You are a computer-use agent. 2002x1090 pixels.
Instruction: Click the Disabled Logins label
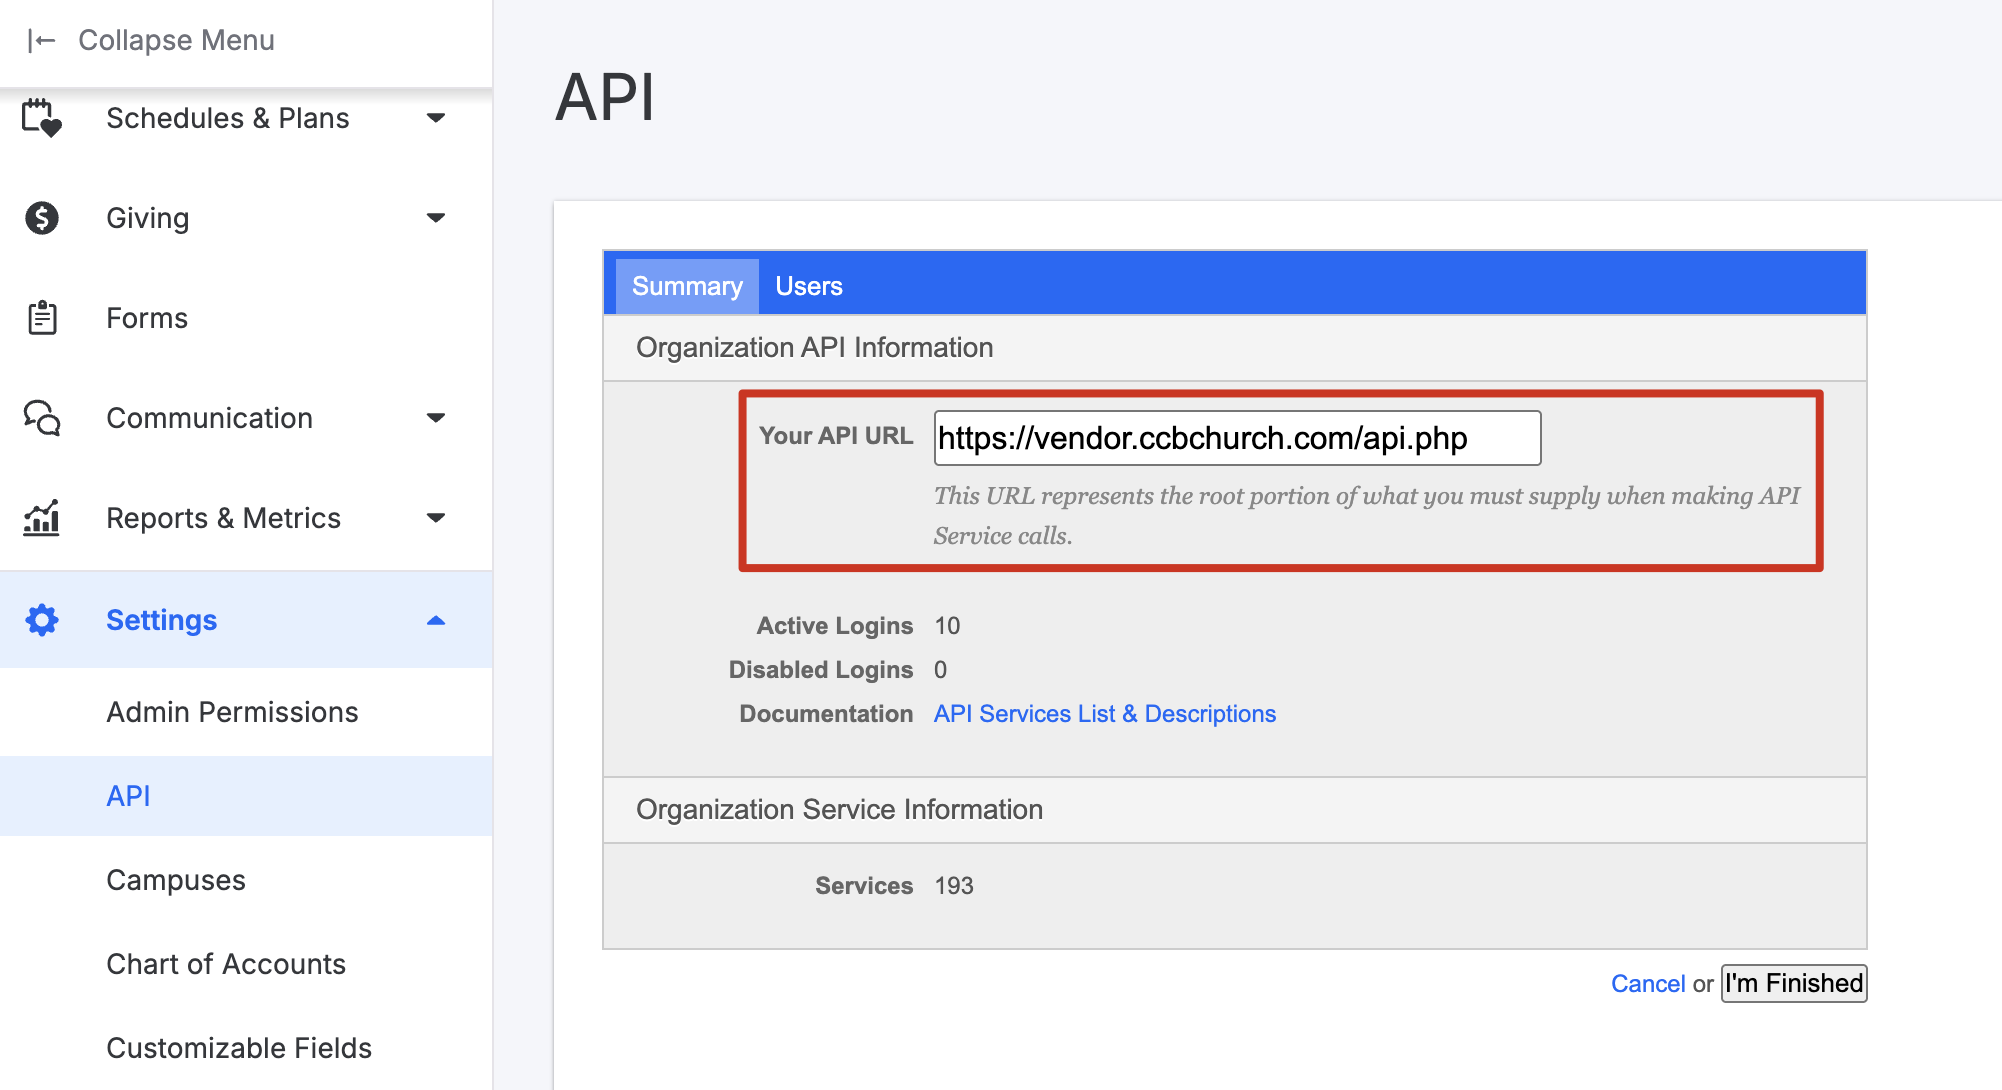(821, 670)
